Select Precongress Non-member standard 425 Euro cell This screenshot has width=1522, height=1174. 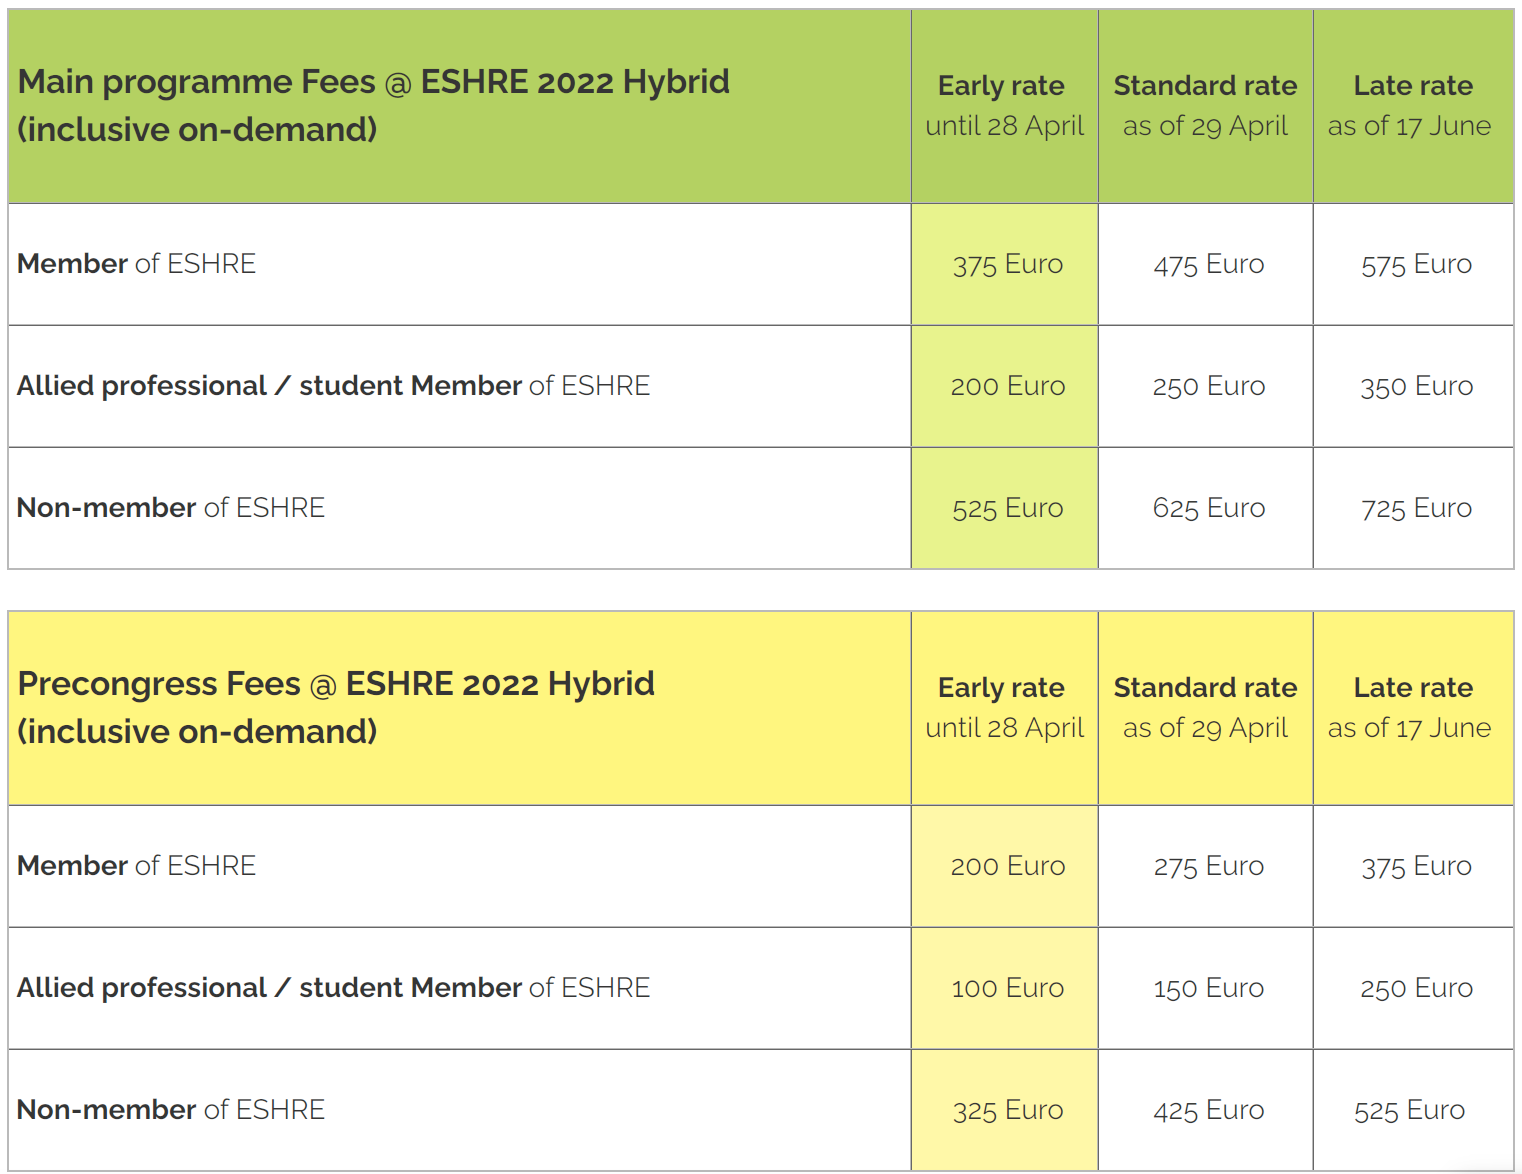coord(1208,1110)
